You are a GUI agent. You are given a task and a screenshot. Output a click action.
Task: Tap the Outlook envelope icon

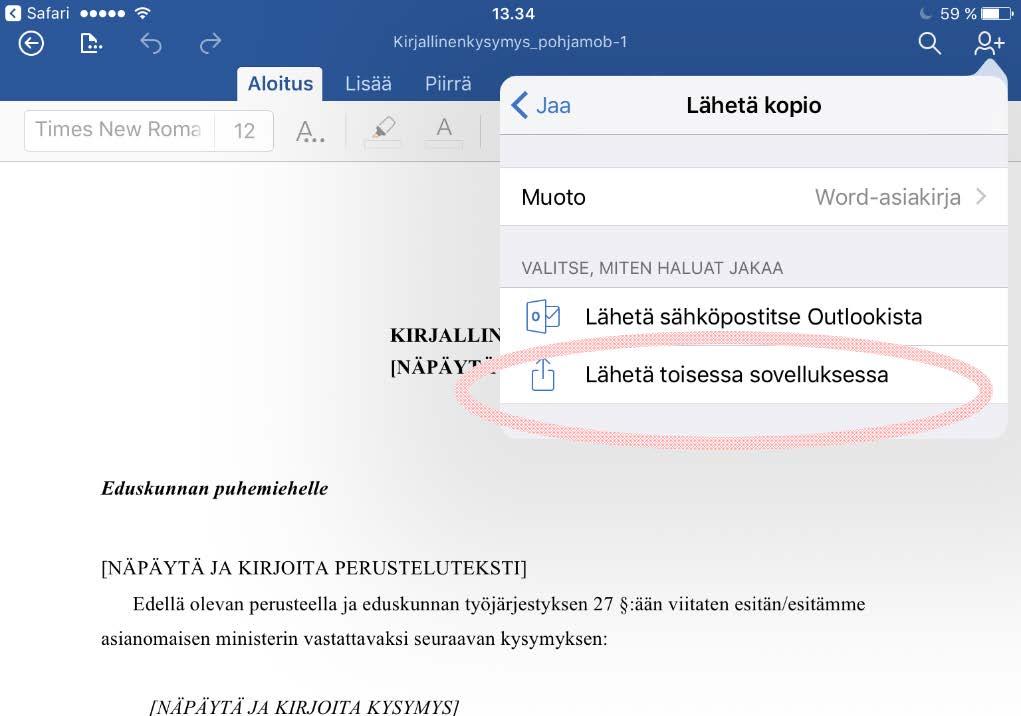tap(542, 316)
